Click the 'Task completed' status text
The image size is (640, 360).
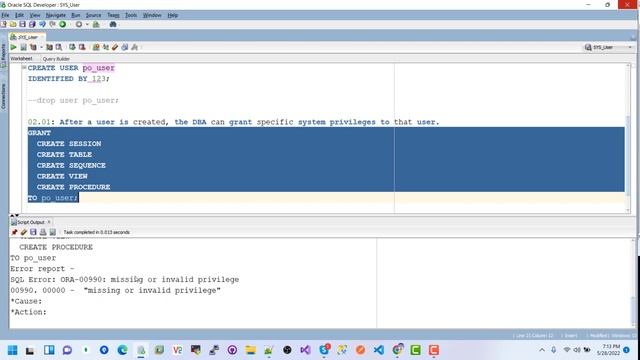point(96,232)
